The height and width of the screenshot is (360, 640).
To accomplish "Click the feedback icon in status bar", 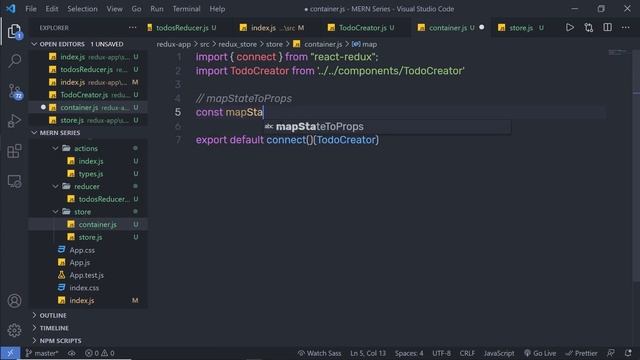I will coord(611,353).
